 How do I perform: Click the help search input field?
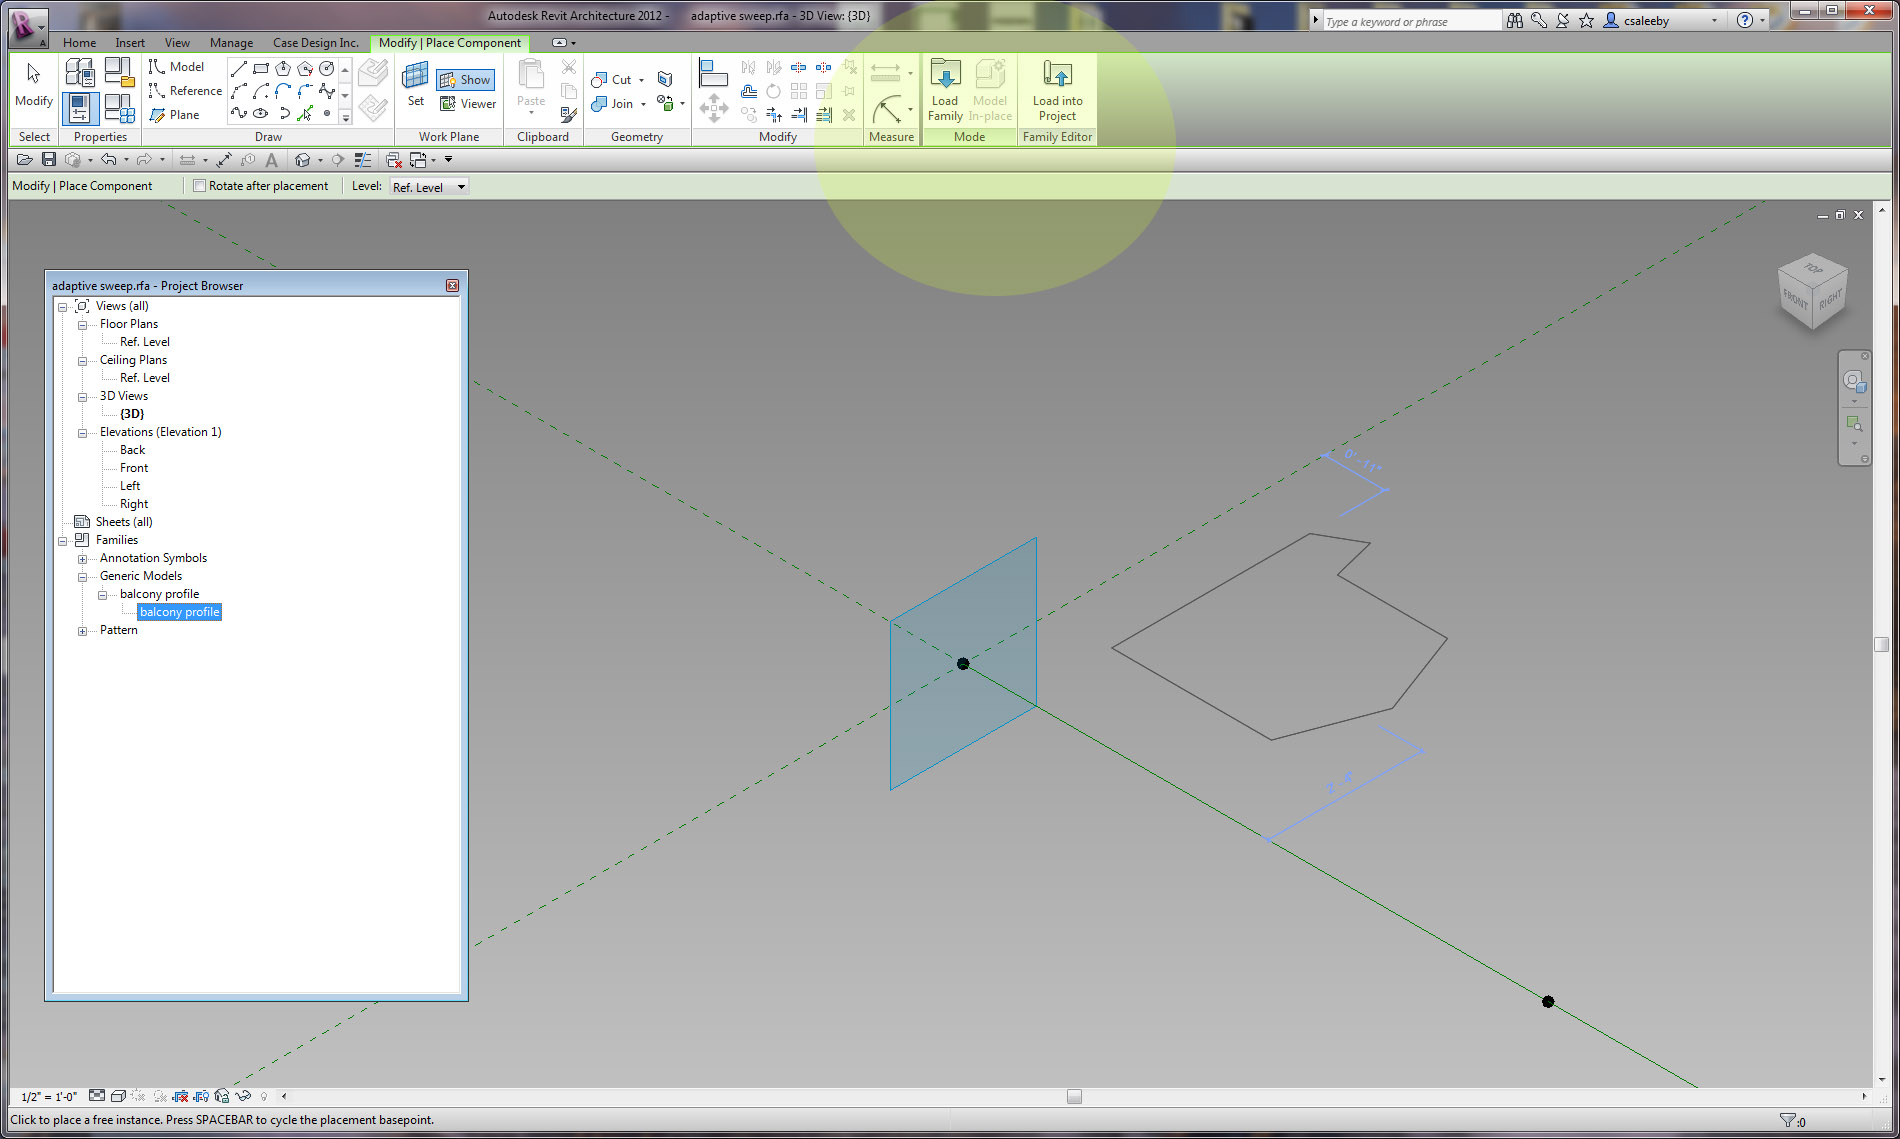1410,21
